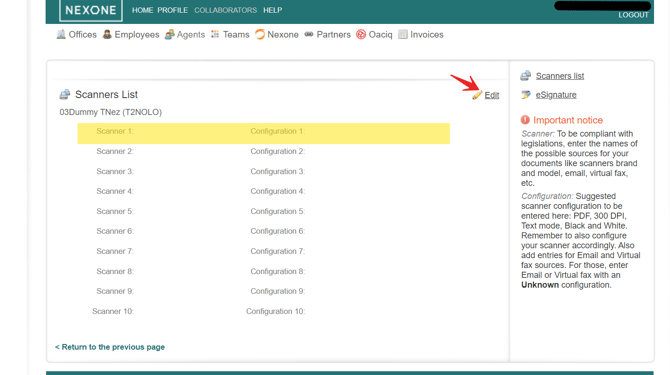670x375 pixels.
Task: Click the 'Important notice' heading
Action: pyautogui.click(x=568, y=120)
